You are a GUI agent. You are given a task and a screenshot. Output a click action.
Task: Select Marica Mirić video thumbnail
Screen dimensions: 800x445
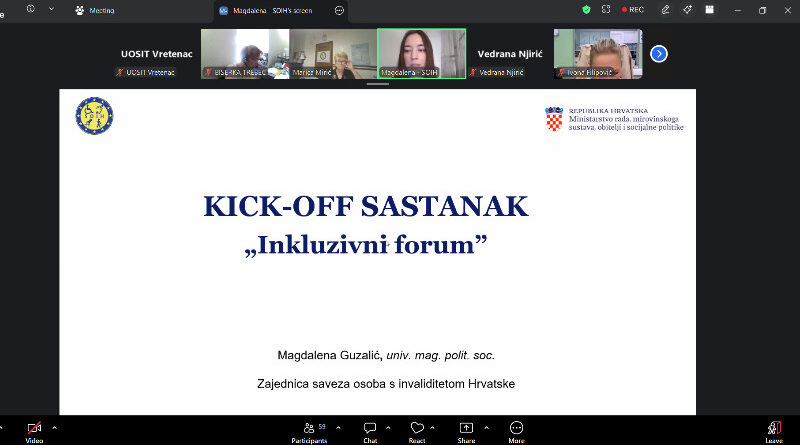(x=333, y=54)
